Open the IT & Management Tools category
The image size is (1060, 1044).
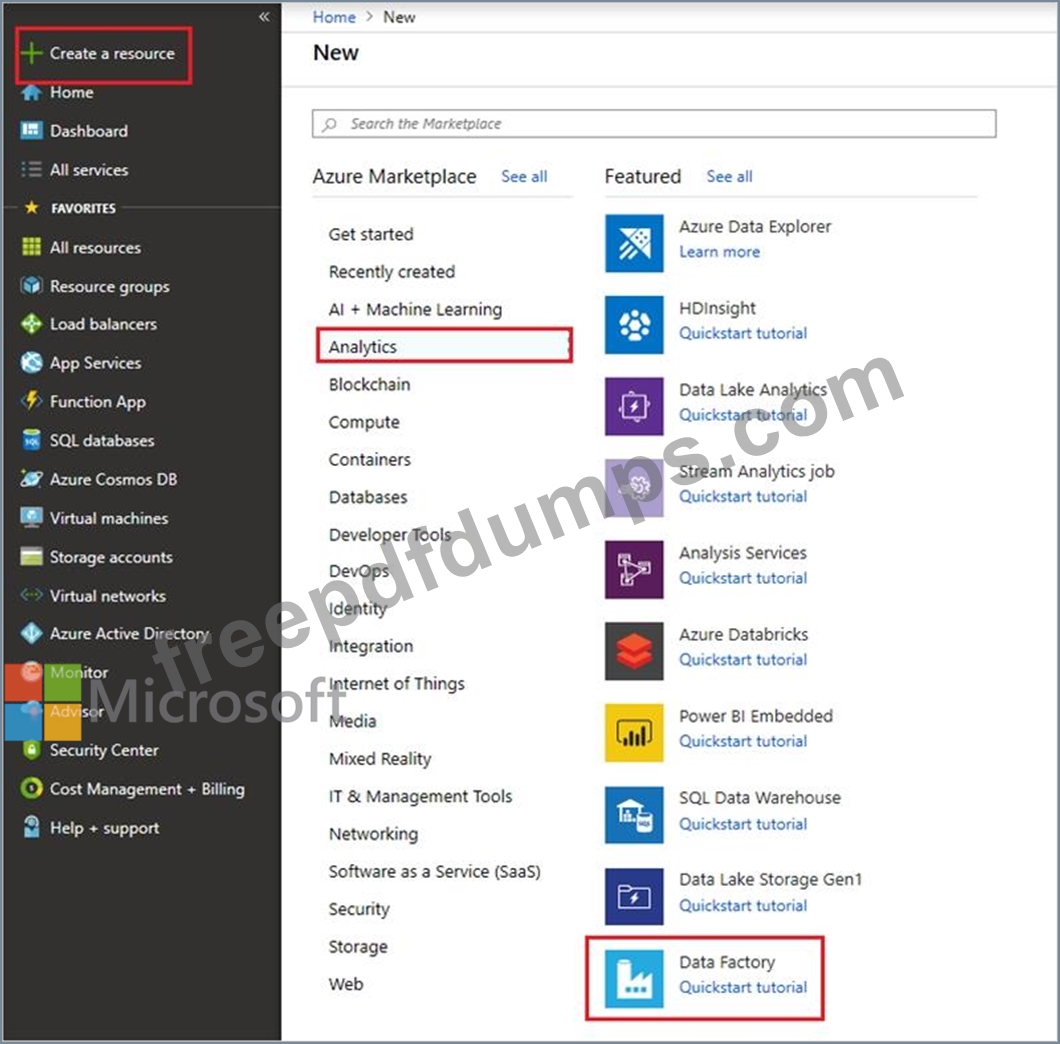(x=420, y=796)
